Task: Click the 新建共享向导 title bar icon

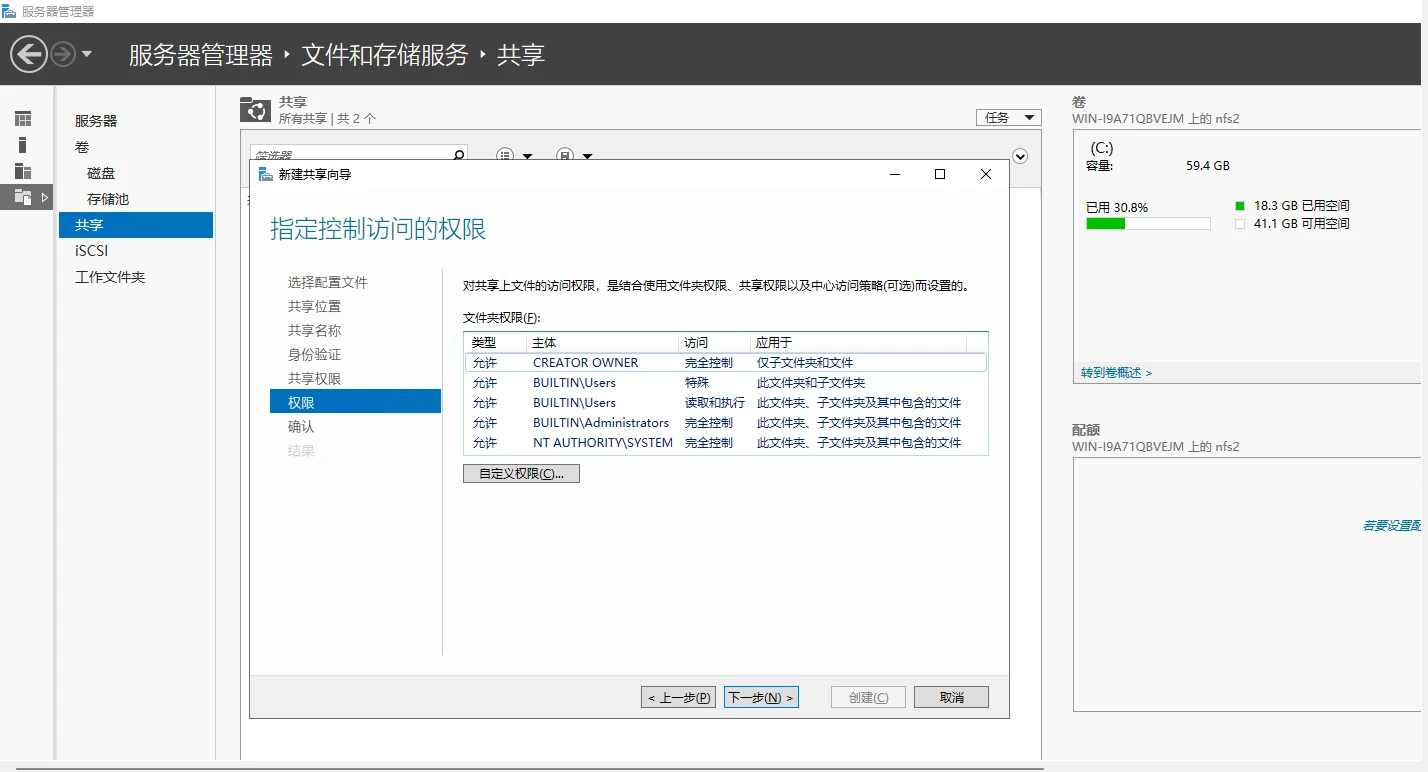Action: (265, 174)
